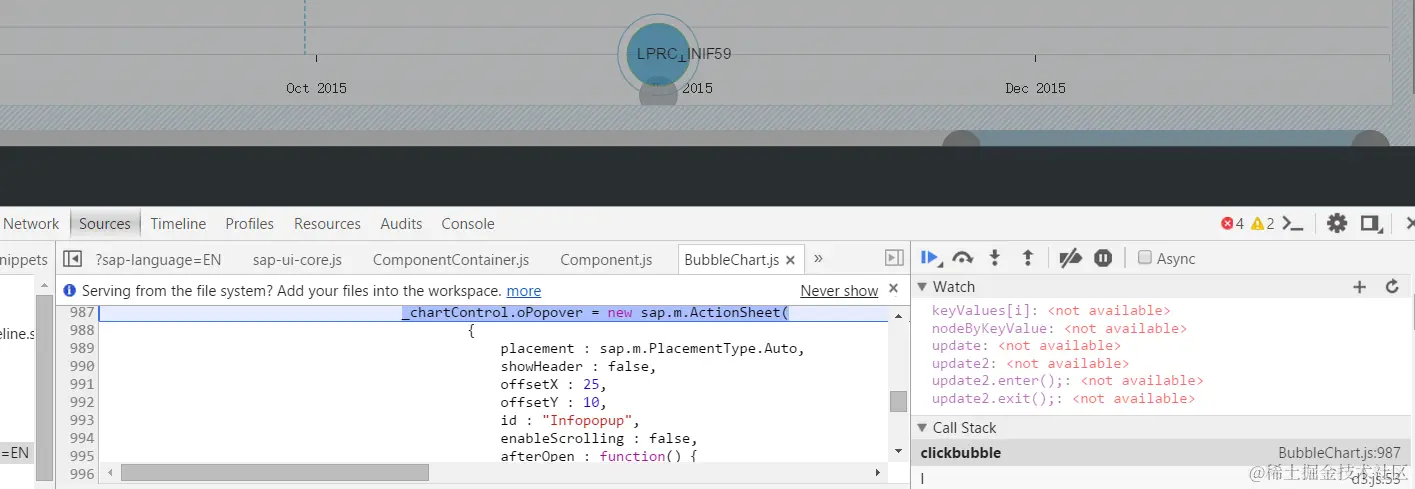Screen dimensions: 1415x489
Task: Open Component.js file tab
Action: coord(606,260)
